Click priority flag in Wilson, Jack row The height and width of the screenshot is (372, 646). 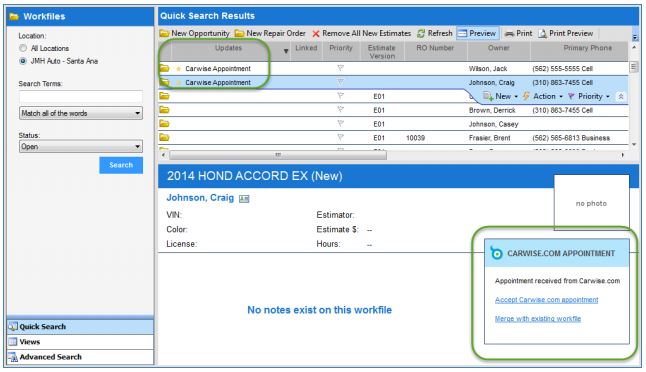340,68
